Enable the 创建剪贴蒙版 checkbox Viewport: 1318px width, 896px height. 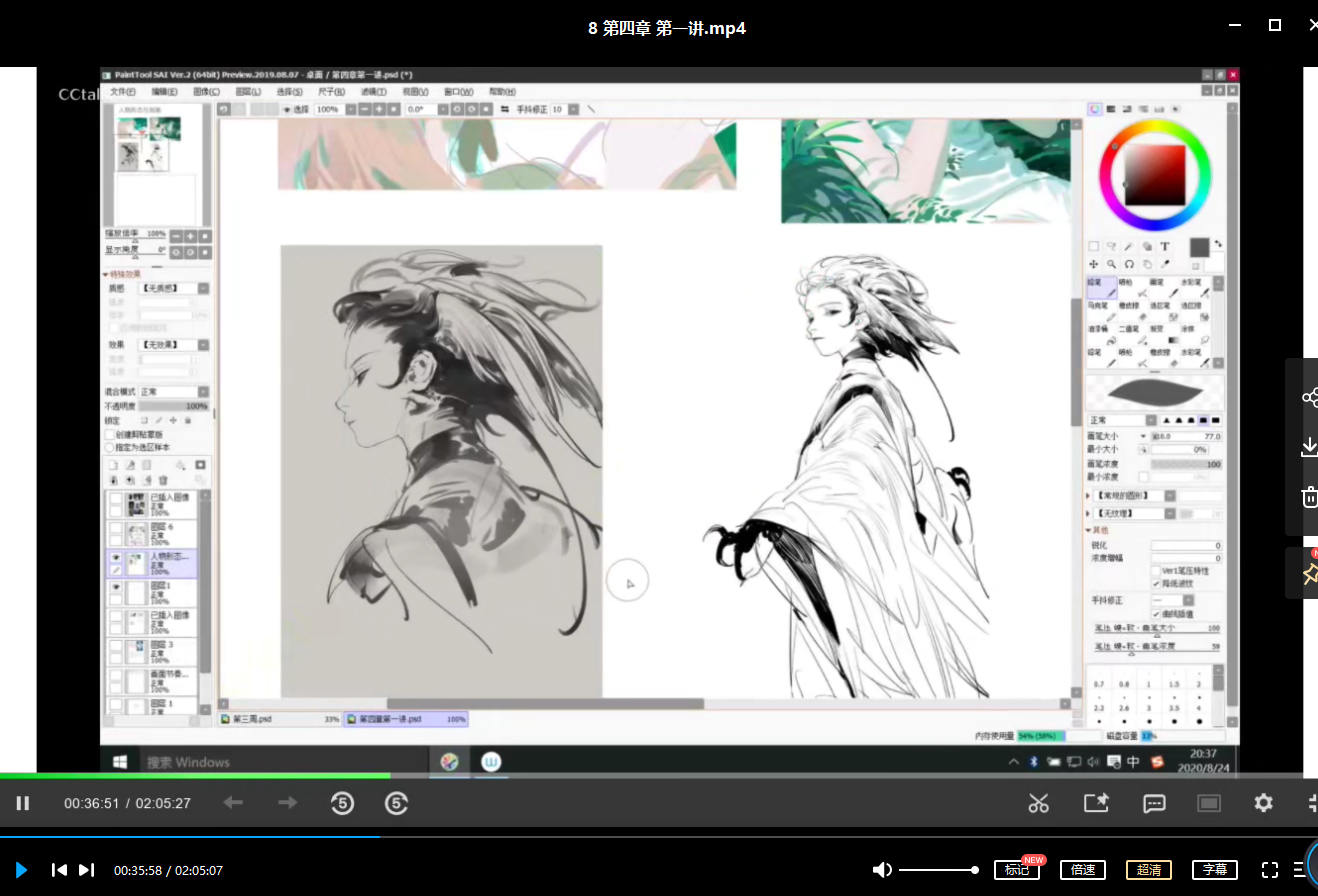pos(110,435)
